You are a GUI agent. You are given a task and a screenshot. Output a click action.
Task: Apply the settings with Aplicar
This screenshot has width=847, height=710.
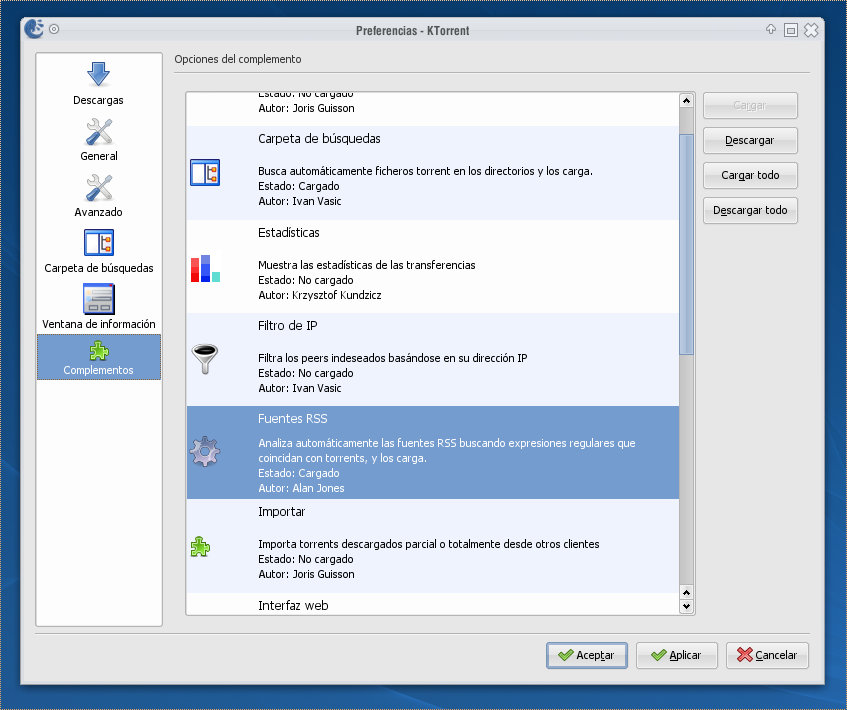pyautogui.click(x=676, y=655)
